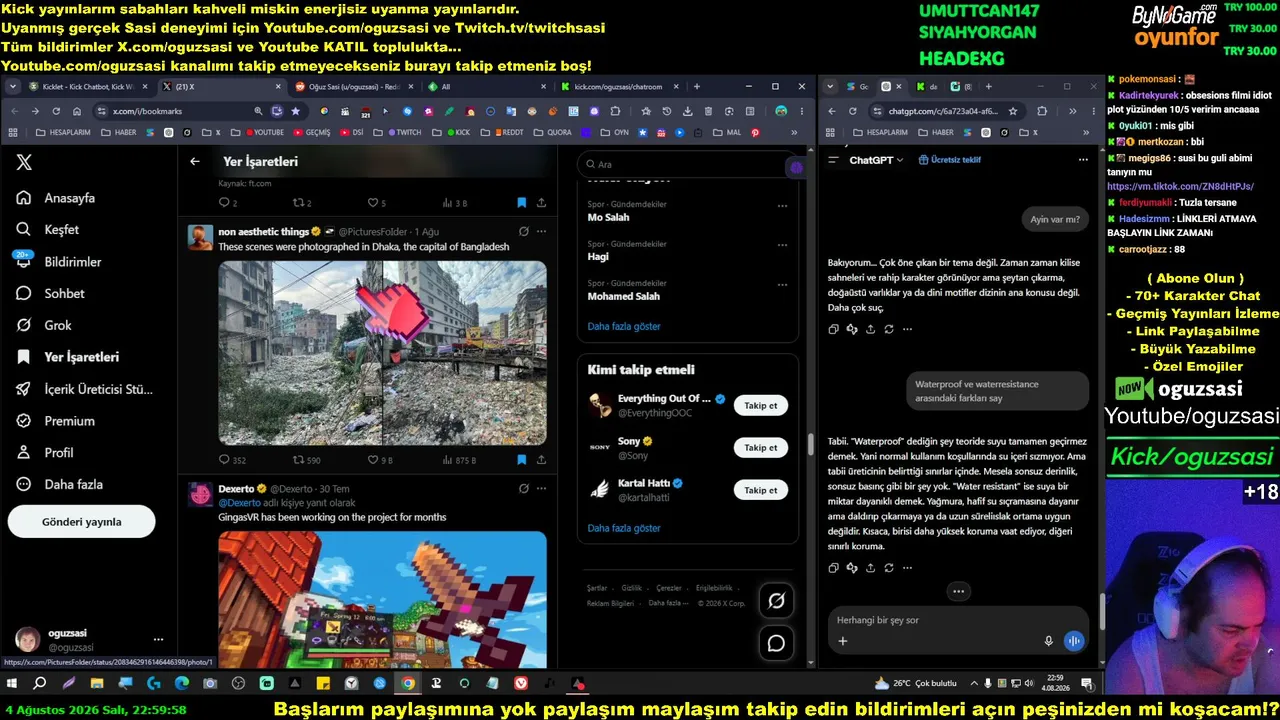Open the floating Grok button on X
Viewport: 1280px width, 720px height.
click(776, 601)
